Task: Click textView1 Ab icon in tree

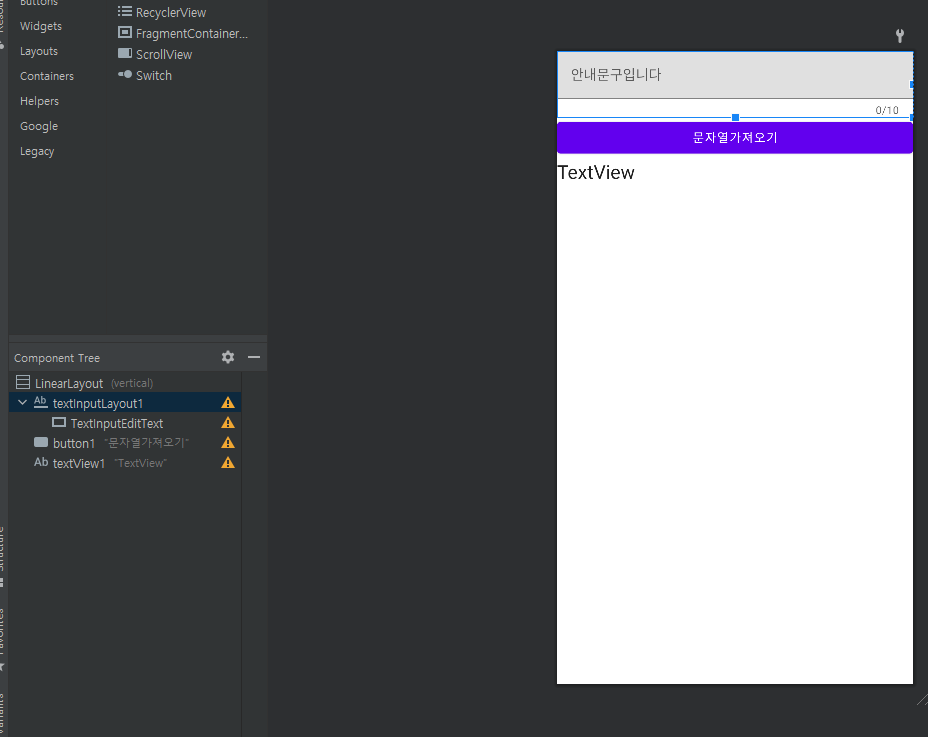Action: pyautogui.click(x=41, y=462)
